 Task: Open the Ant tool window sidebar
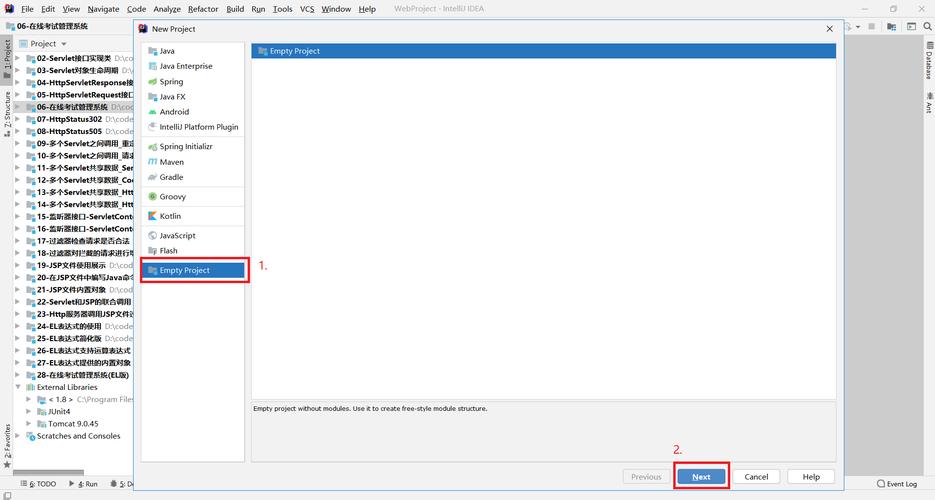pos(929,103)
